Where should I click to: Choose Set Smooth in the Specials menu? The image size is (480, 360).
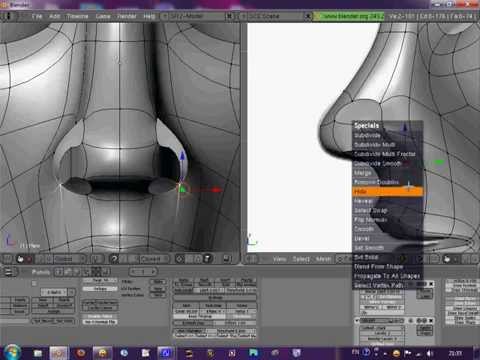(x=388, y=248)
